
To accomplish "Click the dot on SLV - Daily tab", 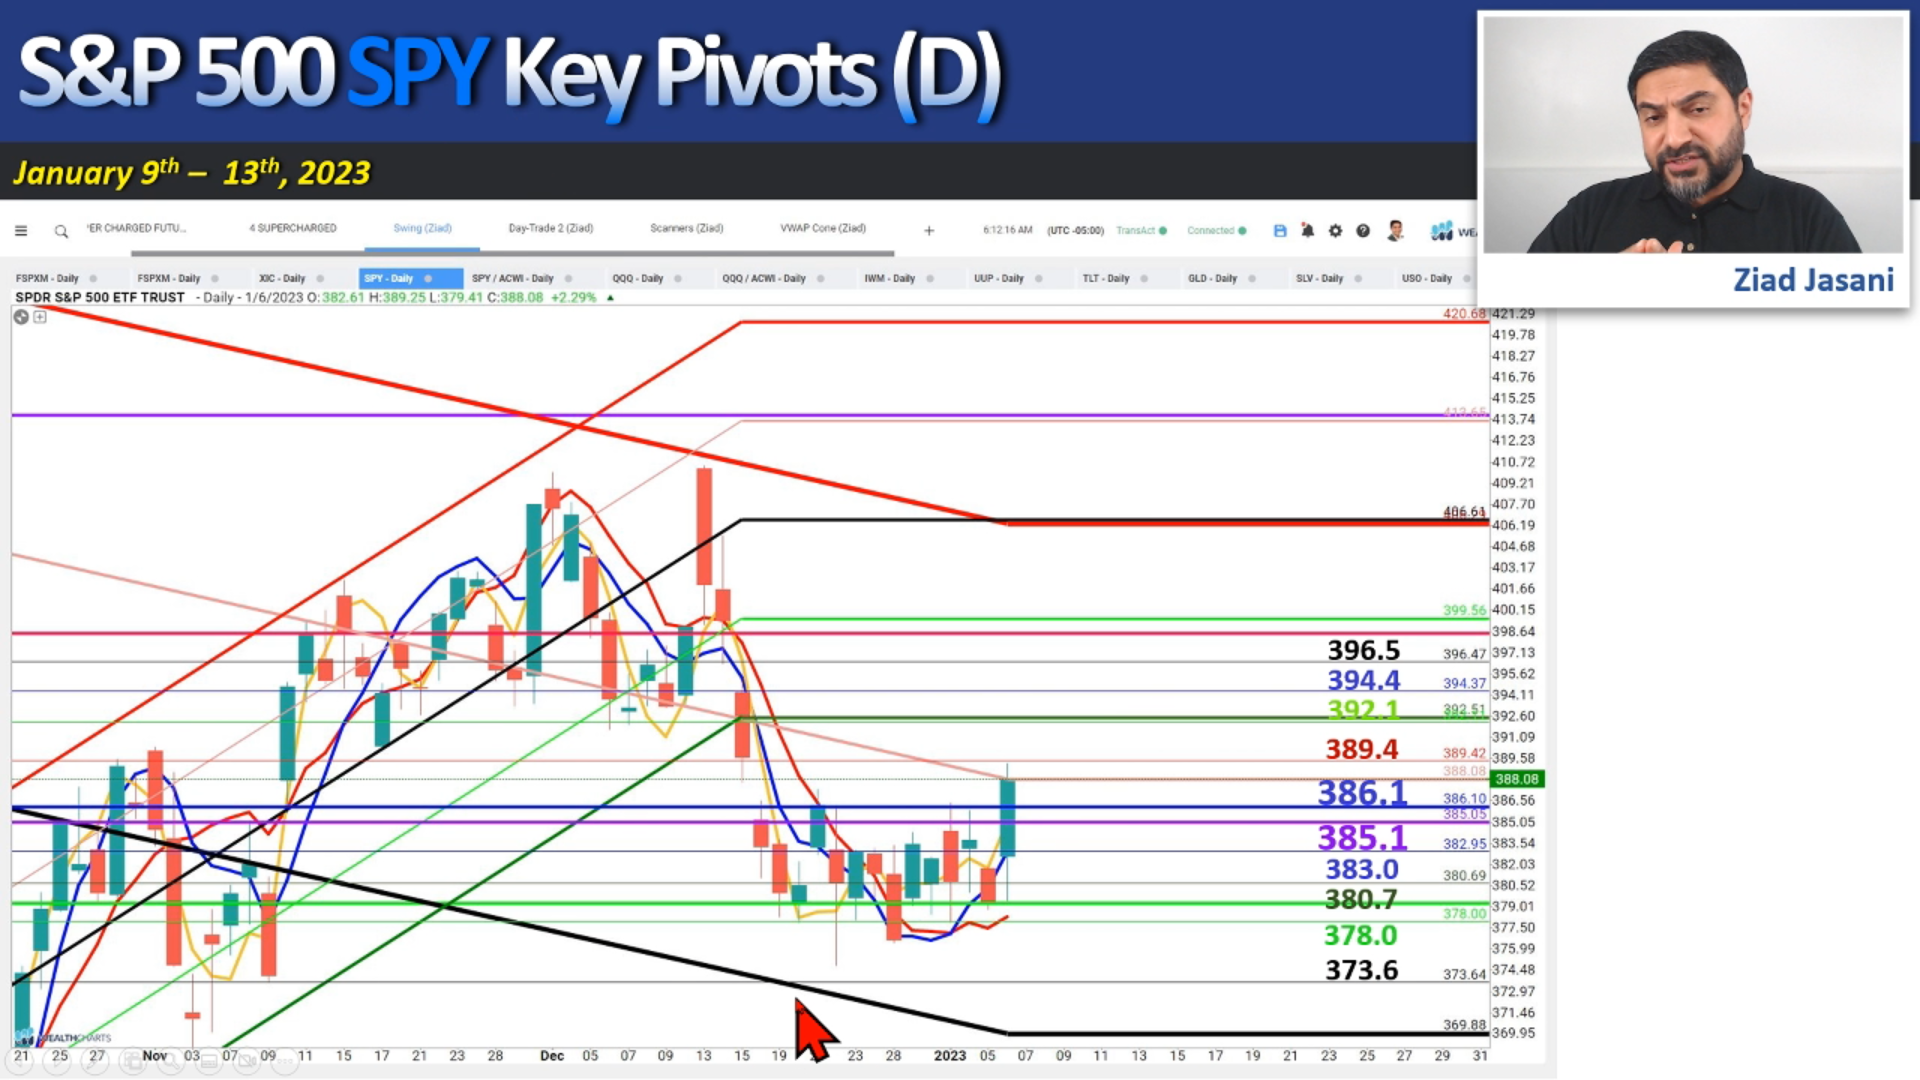I will (x=1358, y=279).
